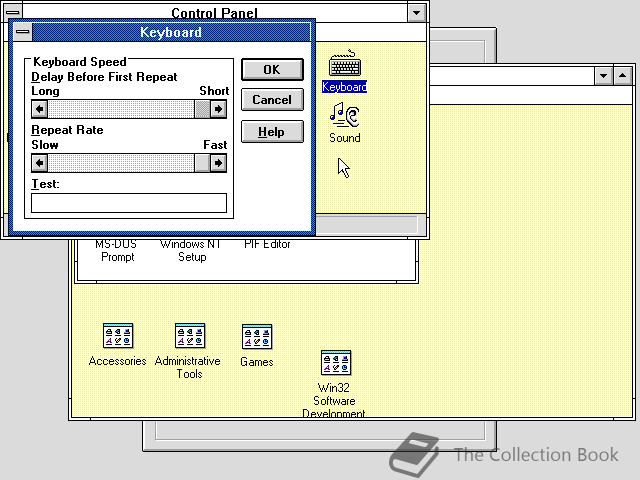Click Cancel in the Keyboard dialog

(x=272, y=100)
